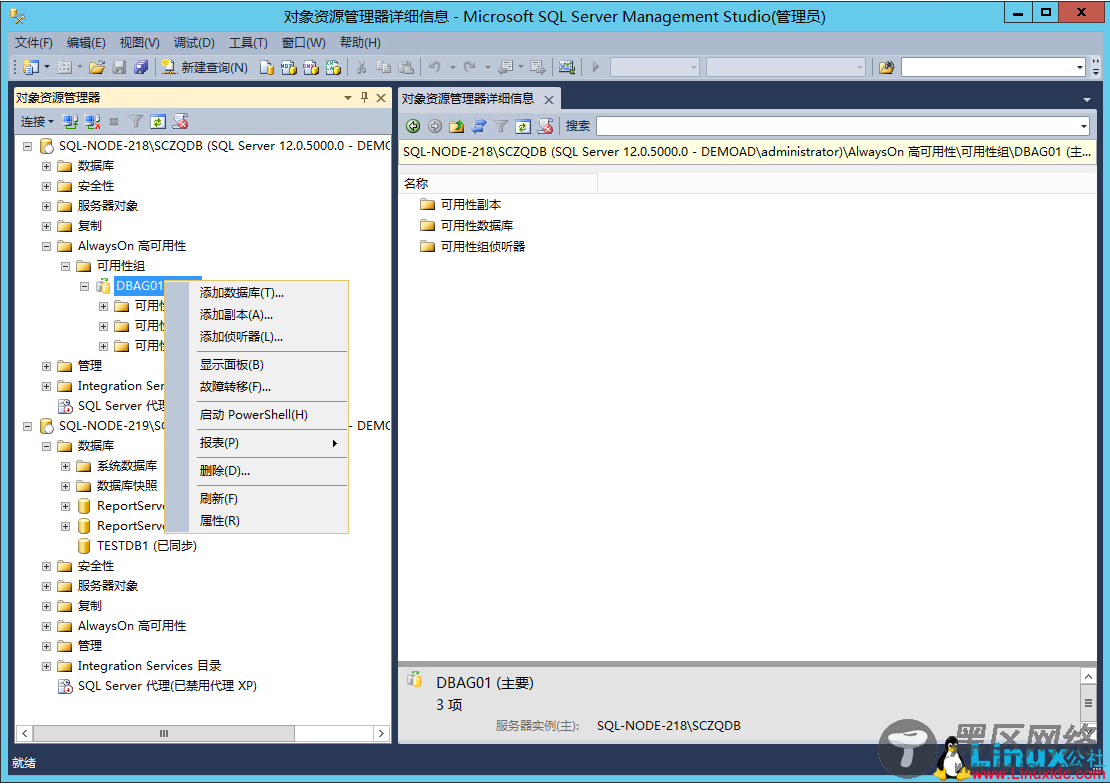Viewport: 1110px width, 784px height.
Task: Open the 连接 connect dropdown in Object Explorer
Action: coord(37,122)
